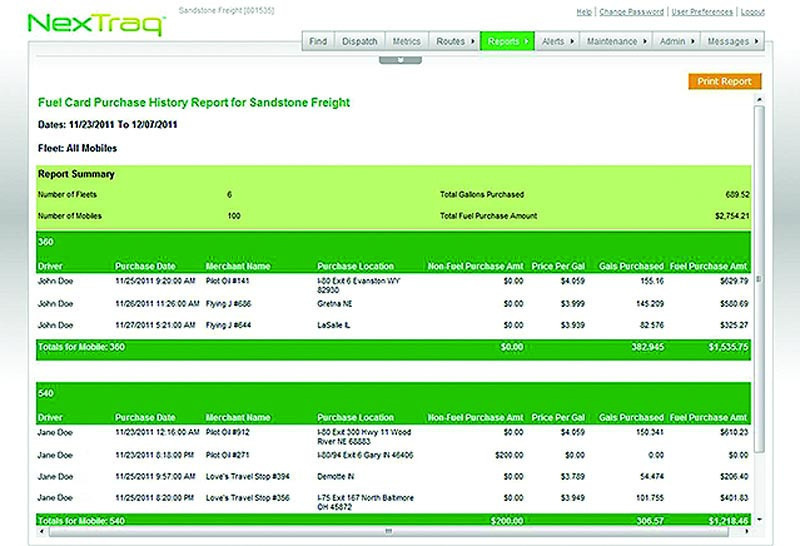Click the vertical scrollbar thumb

(759, 278)
